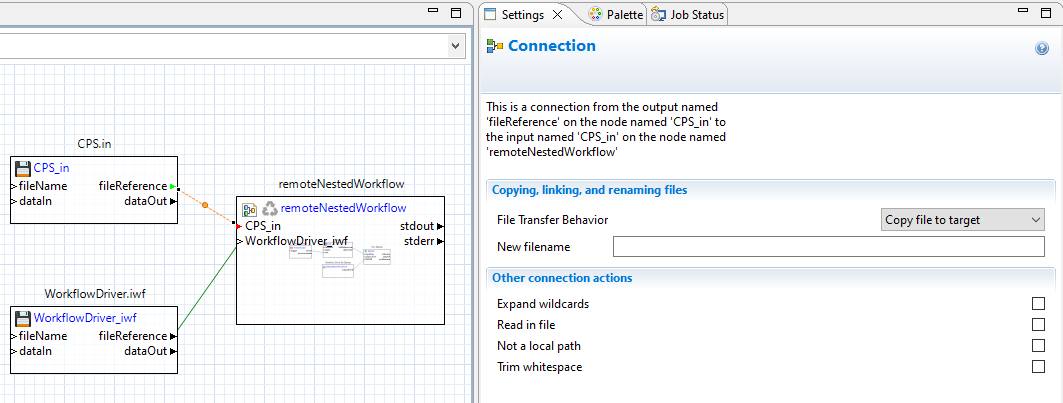Click the Job Status tab icon

click(x=658, y=15)
